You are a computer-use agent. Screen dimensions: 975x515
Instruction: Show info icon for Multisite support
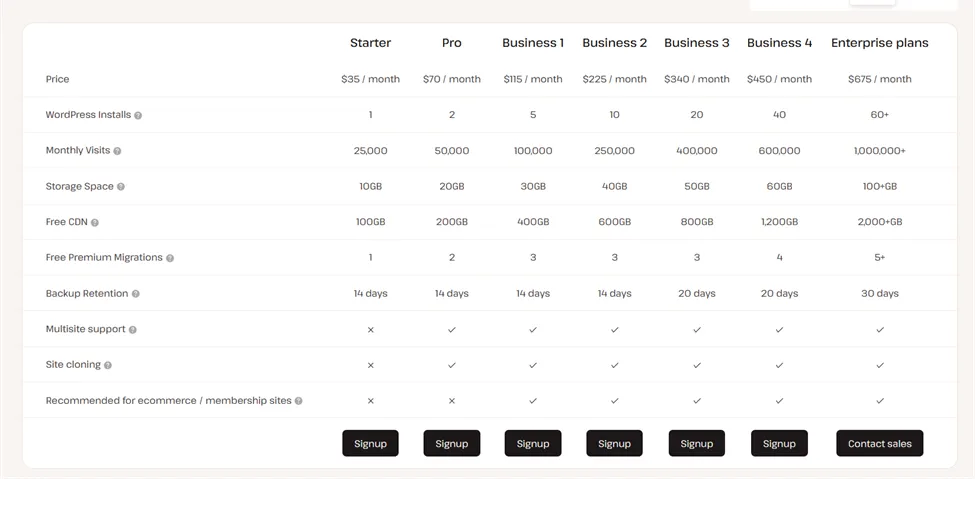click(132, 330)
